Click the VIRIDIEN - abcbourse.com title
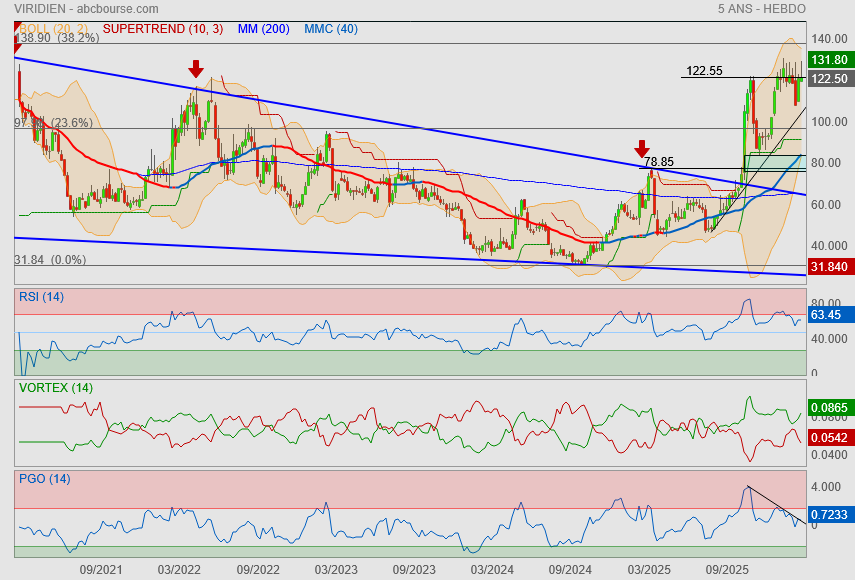Viewport: 855px width, 580px height. (80, 8)
